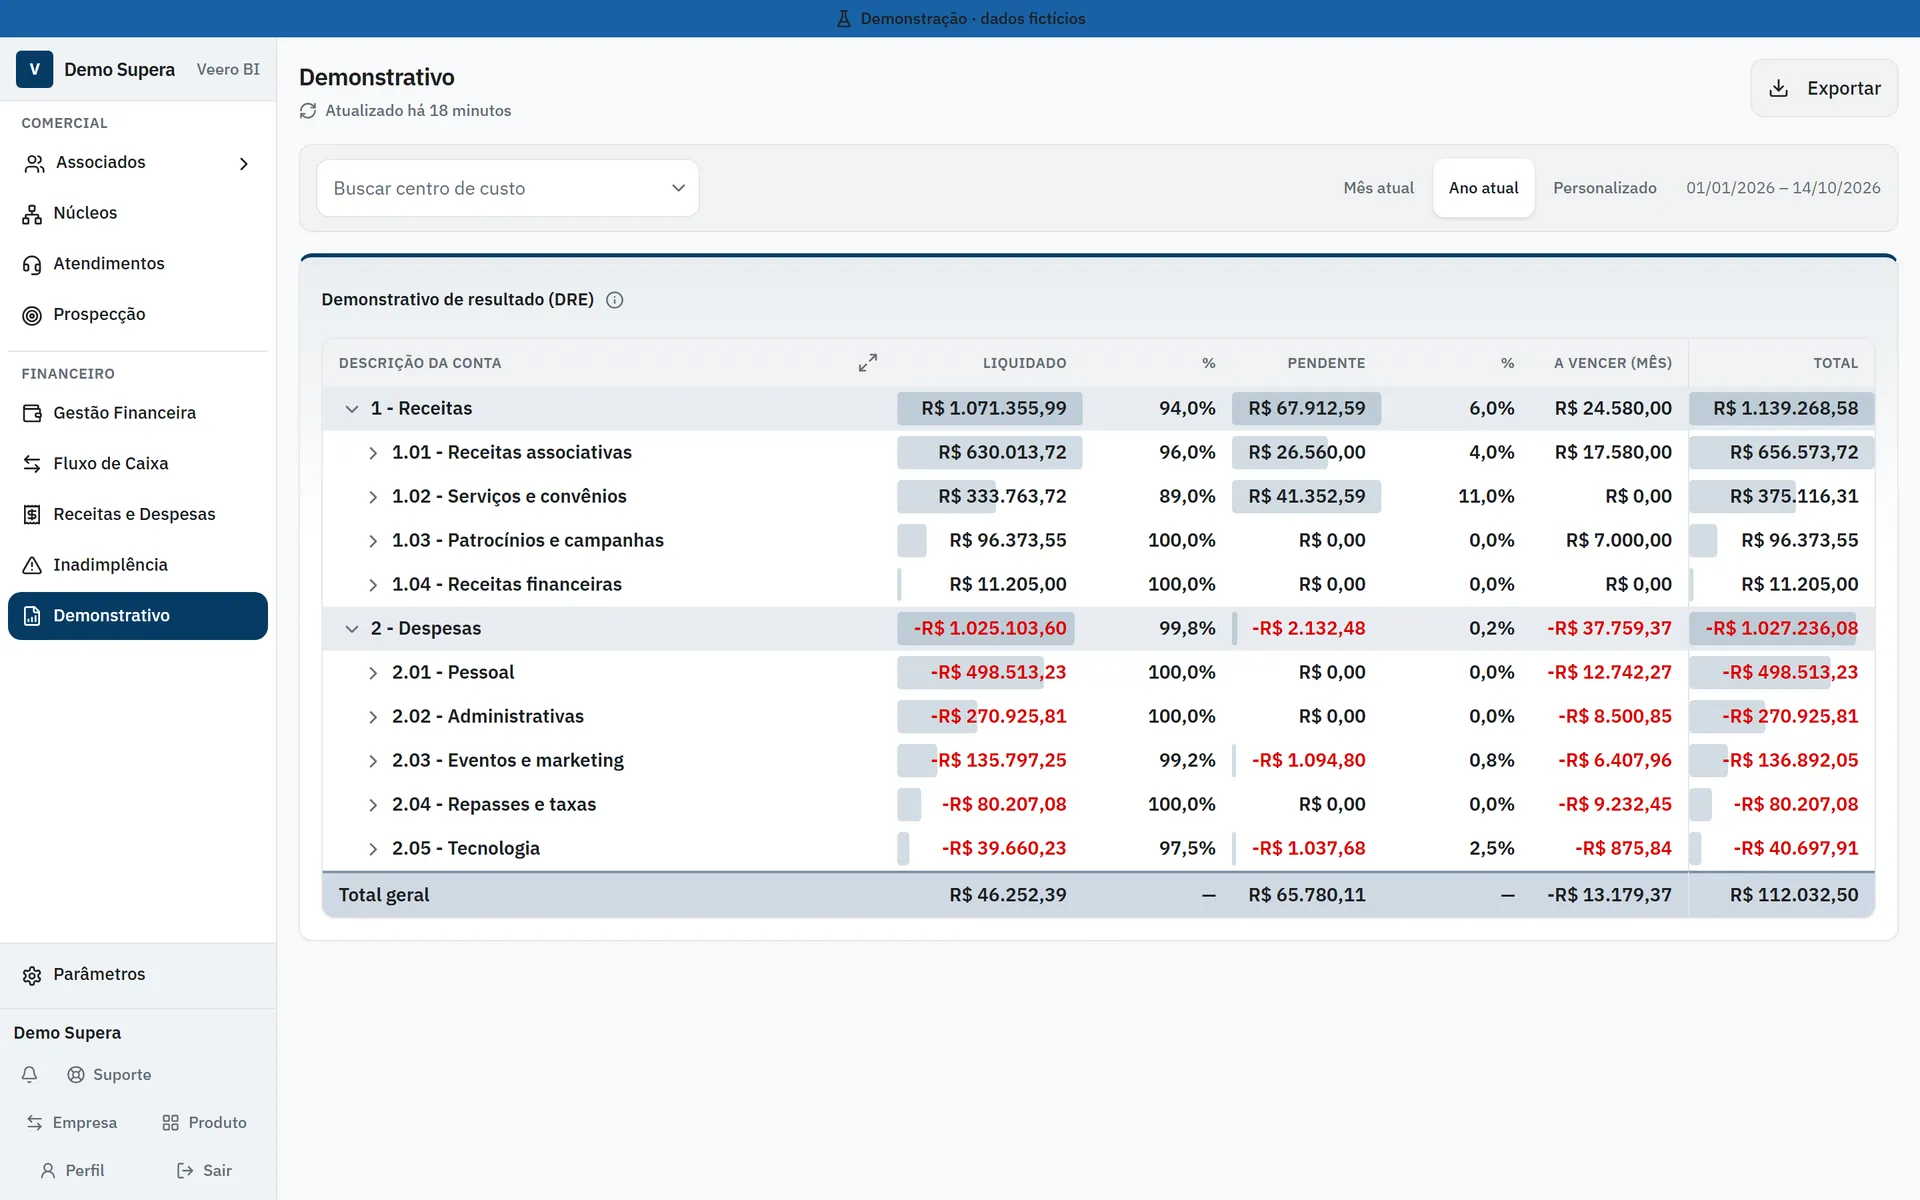Open the Buscar centro de custo dropdown
The width and height of the screenshot is (1920, 1200).
tap(508, 188)
